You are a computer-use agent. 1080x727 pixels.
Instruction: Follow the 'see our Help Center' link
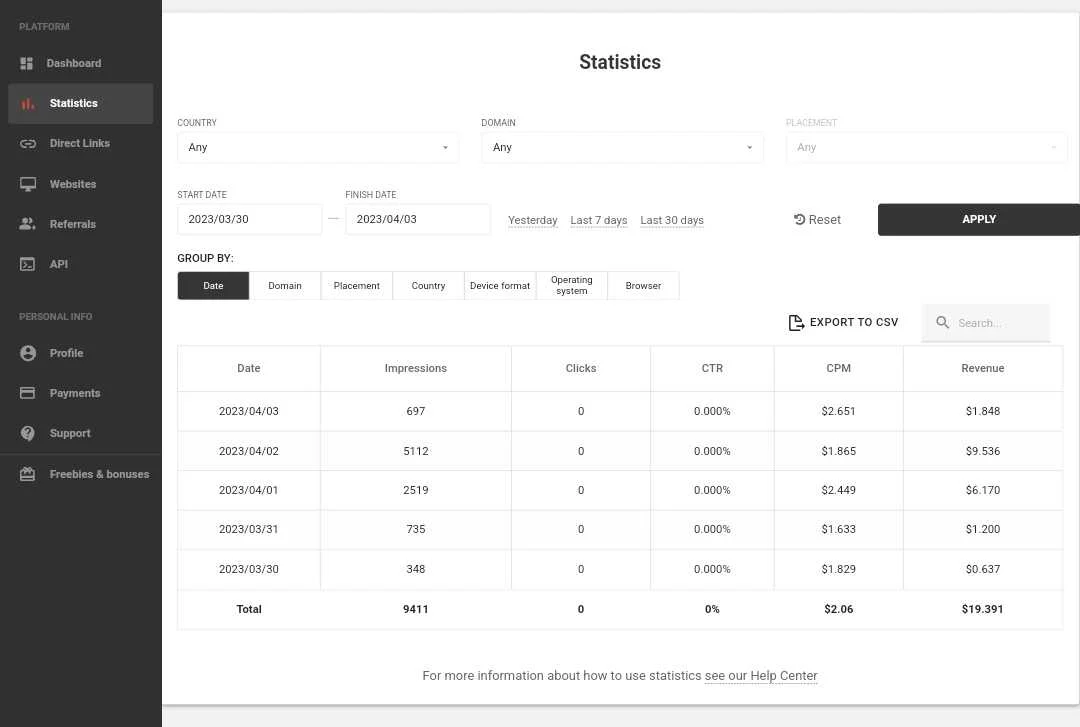pyautogui.click(x=761, y=676)
